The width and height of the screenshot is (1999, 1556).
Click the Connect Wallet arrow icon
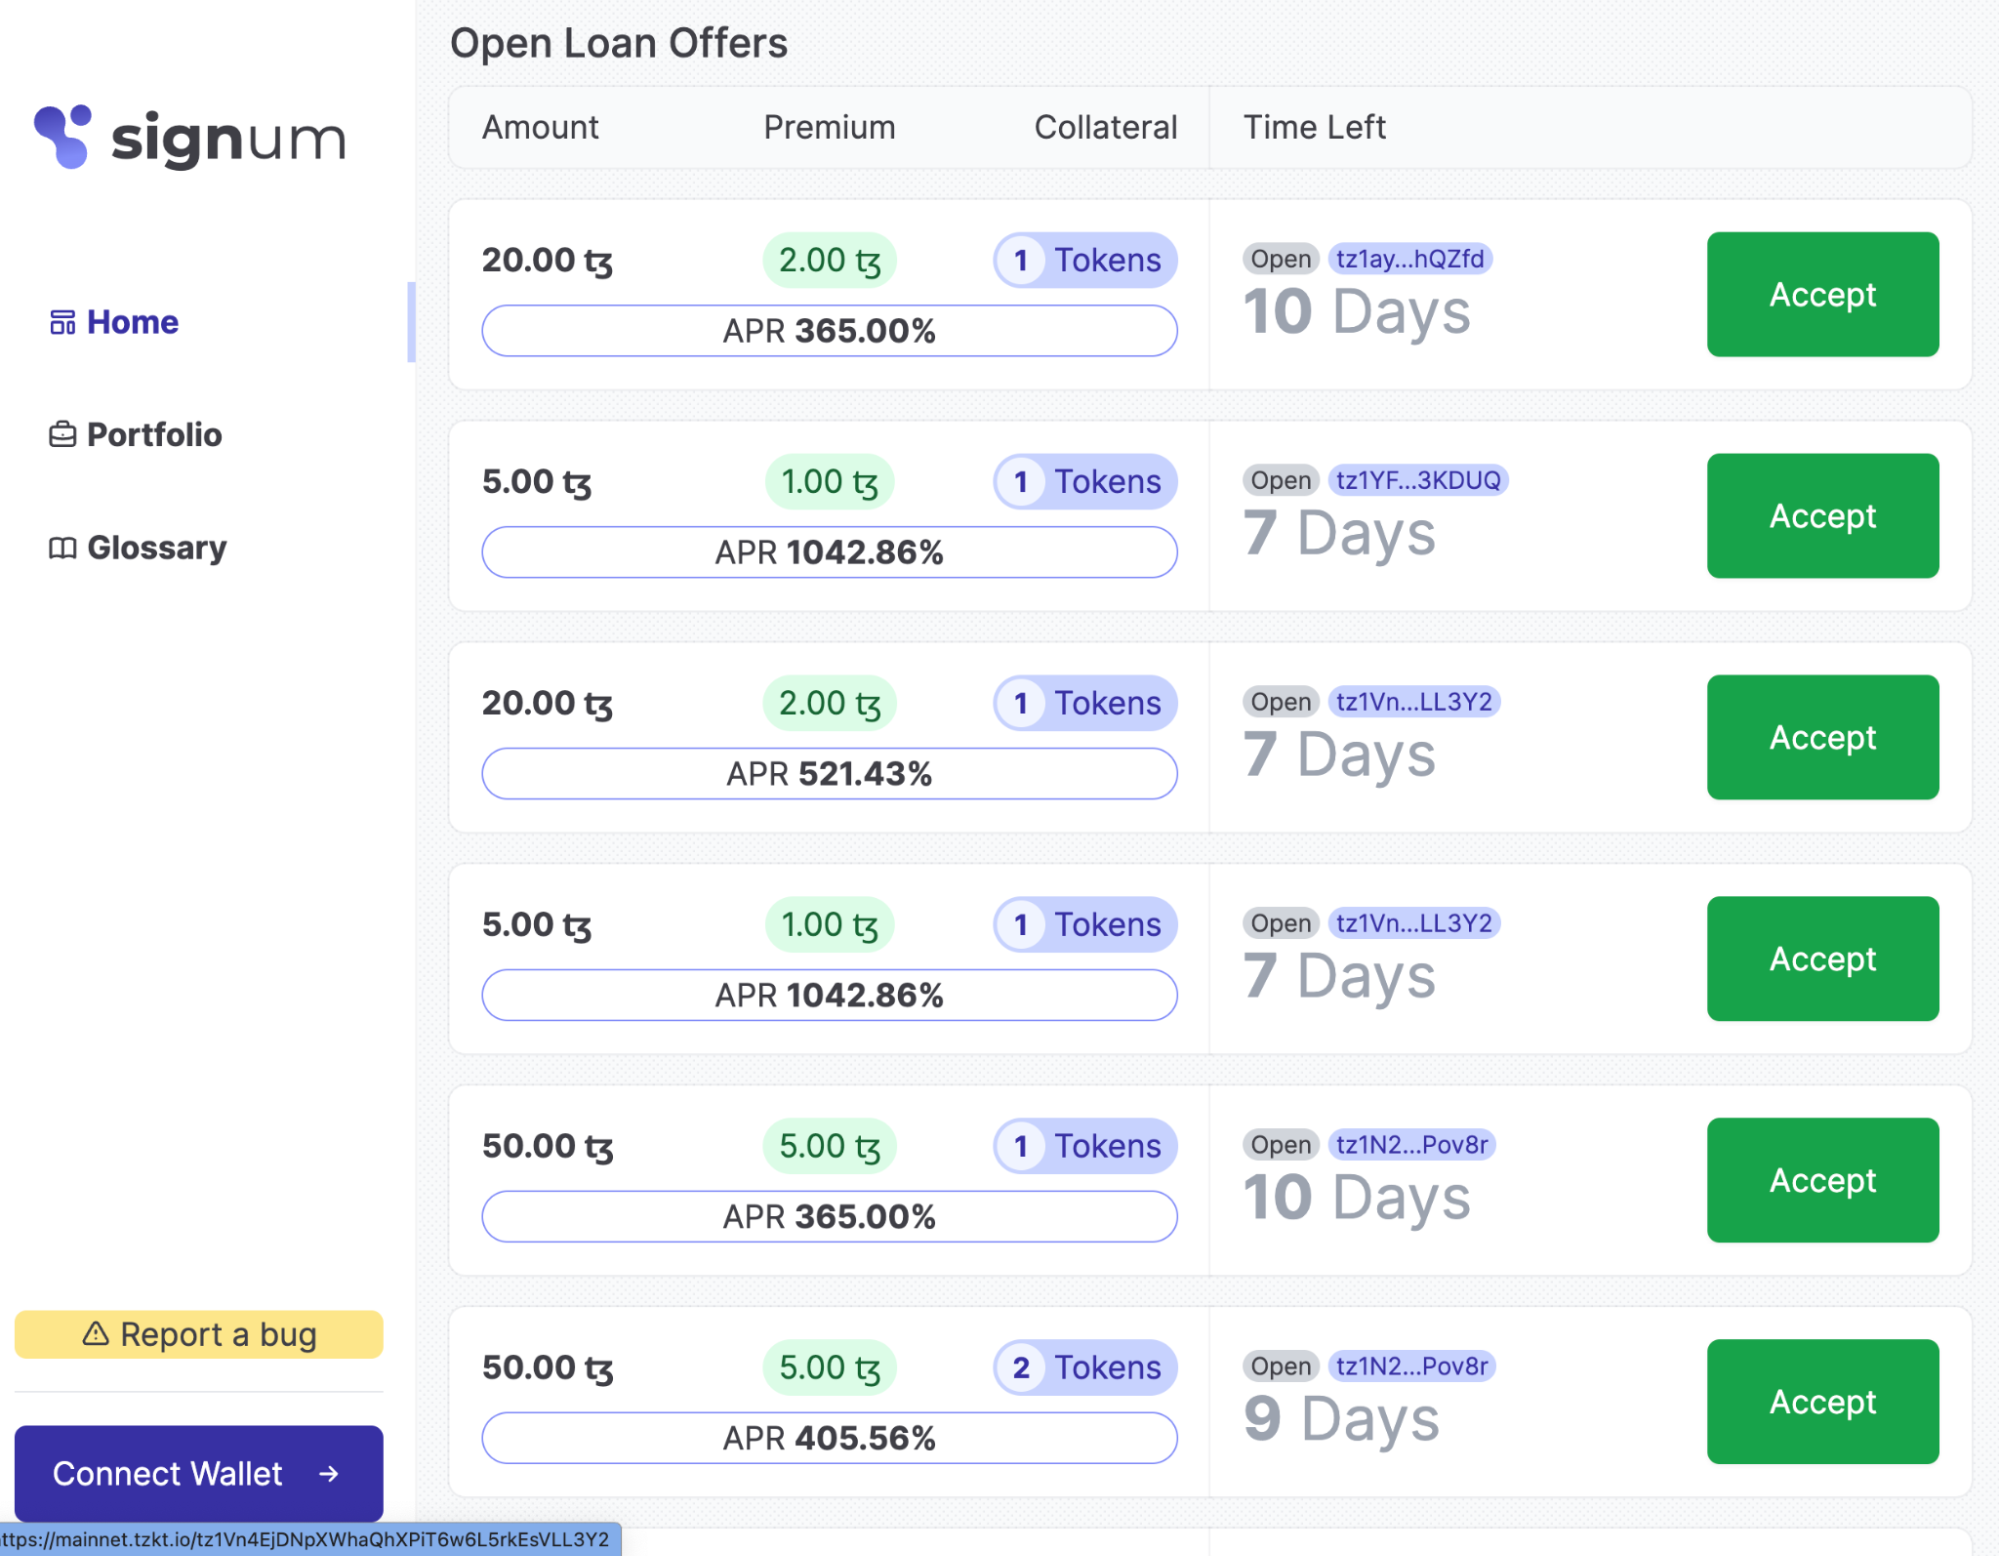[329, 1473]
